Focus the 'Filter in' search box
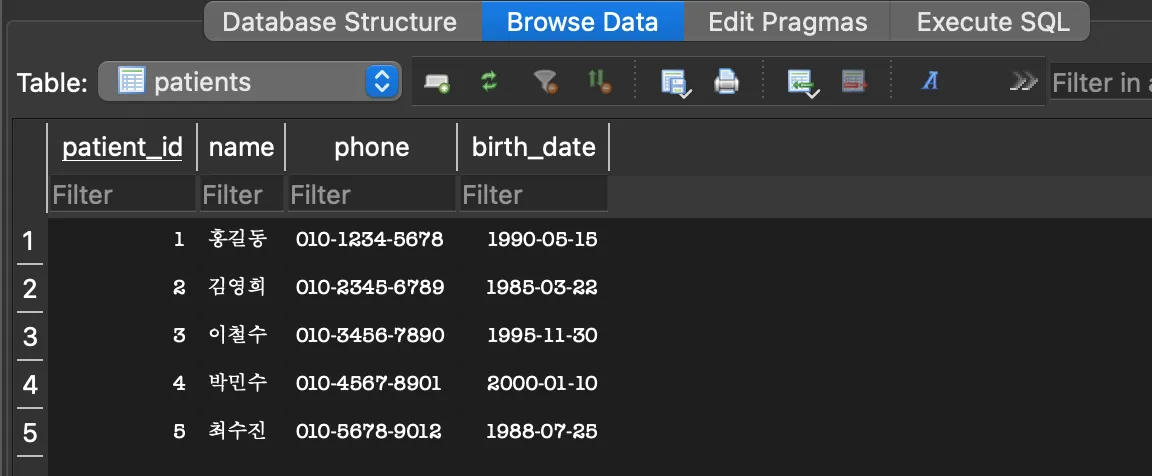This screenshot has height=476, width=1152. (x=1101, y=82)
